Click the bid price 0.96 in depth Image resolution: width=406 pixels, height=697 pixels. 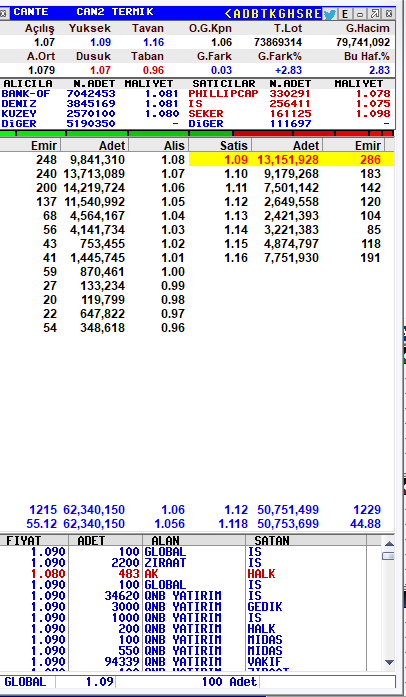173,328
